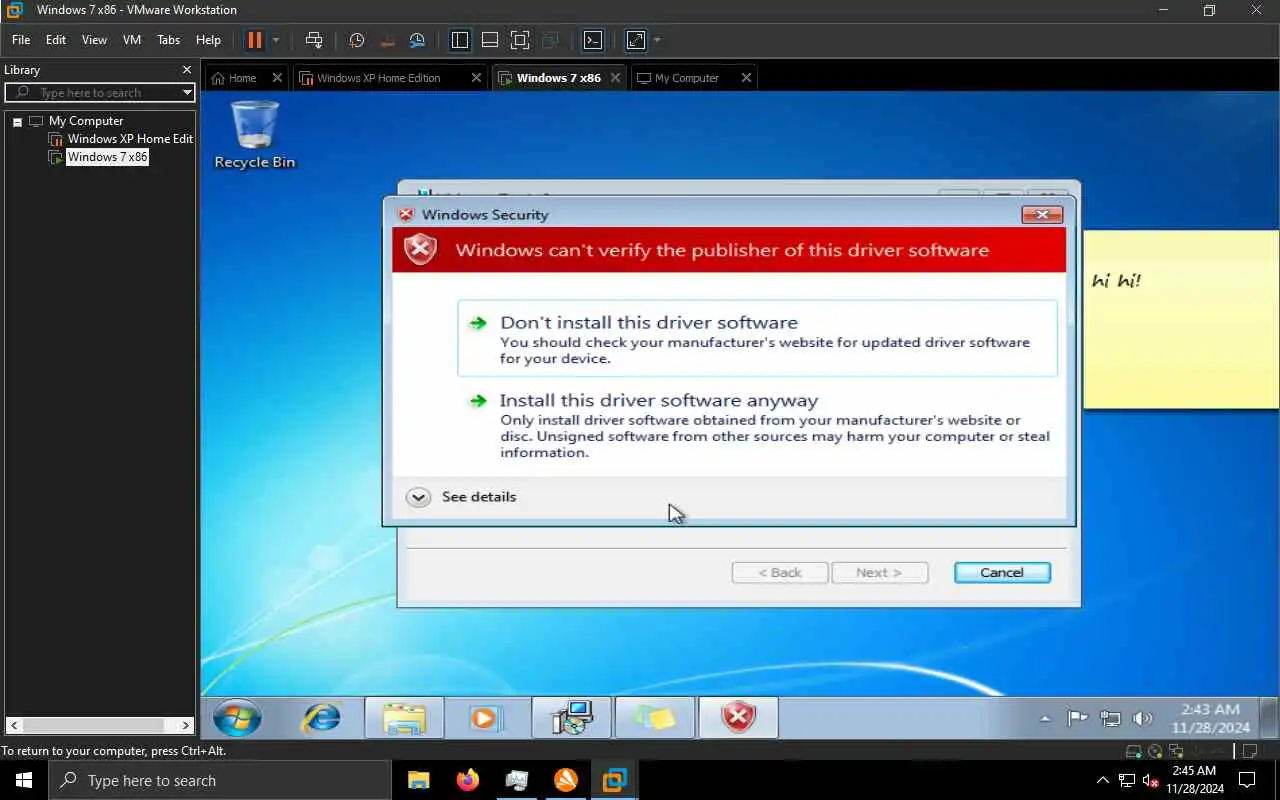
Task: Click the hi hi! sticky note
Action: (1181, 320)
